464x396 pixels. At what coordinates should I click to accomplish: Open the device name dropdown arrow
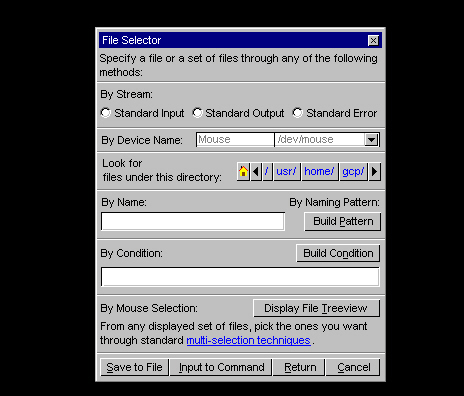coord(371,140)
